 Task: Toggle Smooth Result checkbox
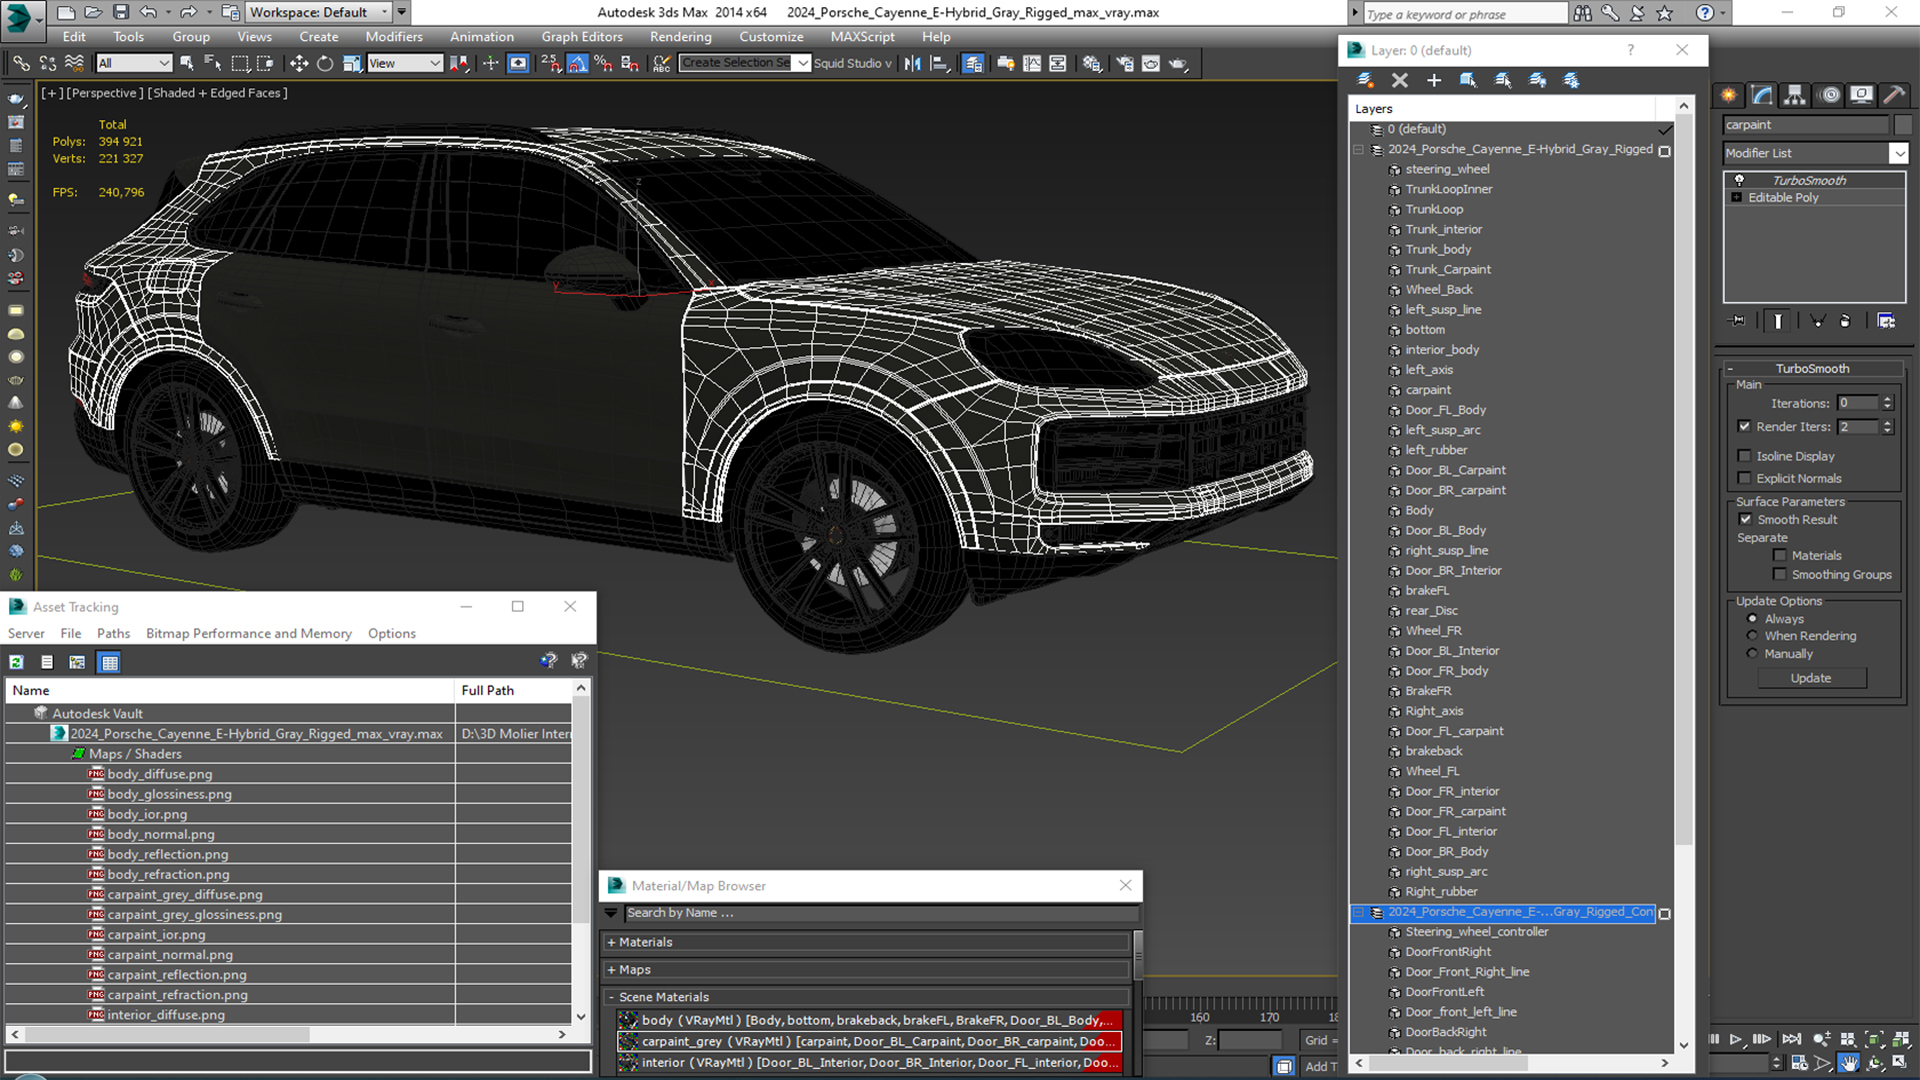(x=1745, y=520)
